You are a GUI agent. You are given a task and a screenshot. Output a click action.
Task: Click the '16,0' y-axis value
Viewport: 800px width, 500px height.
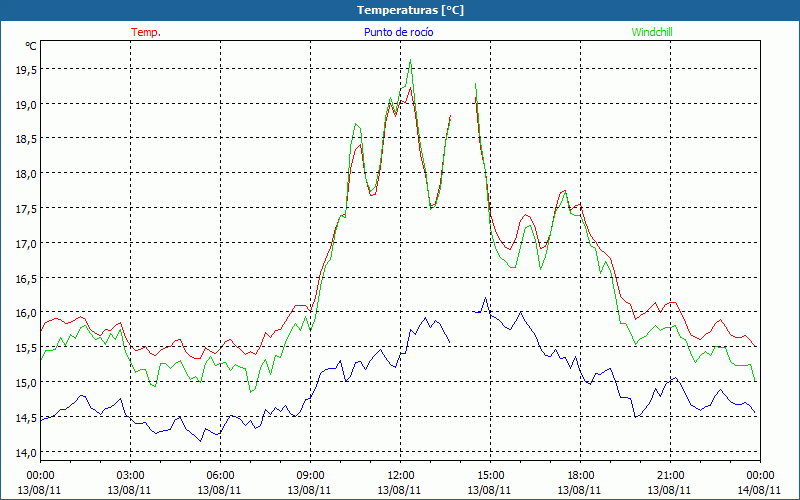click(26, 313)
